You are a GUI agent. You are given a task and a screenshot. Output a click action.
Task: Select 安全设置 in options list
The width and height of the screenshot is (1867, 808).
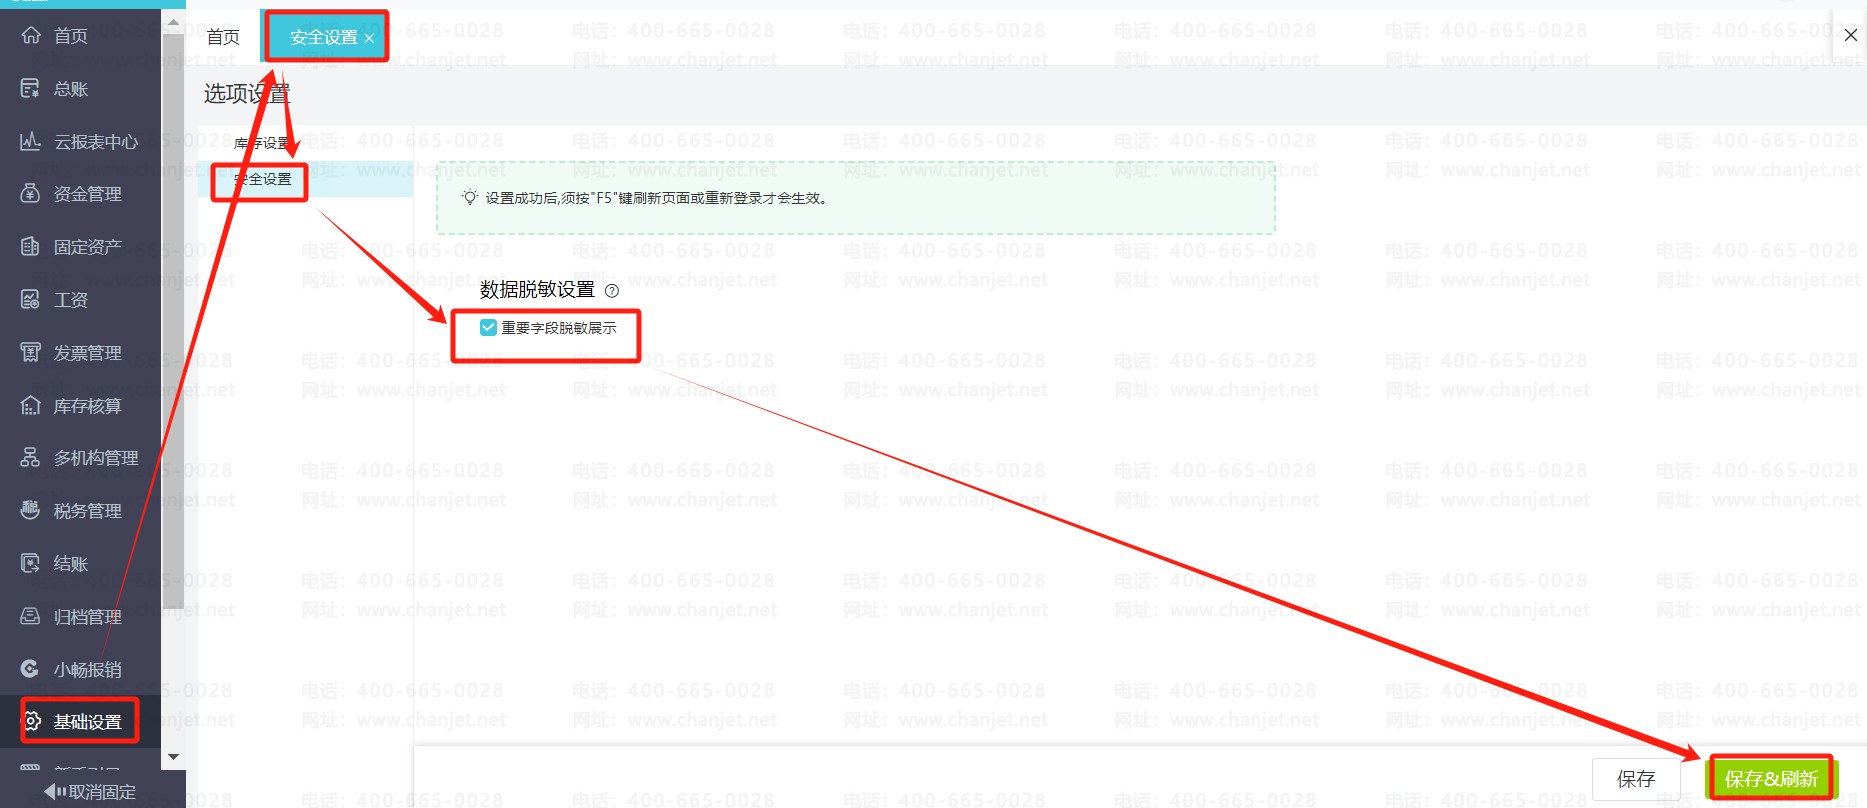click(264, 179)
